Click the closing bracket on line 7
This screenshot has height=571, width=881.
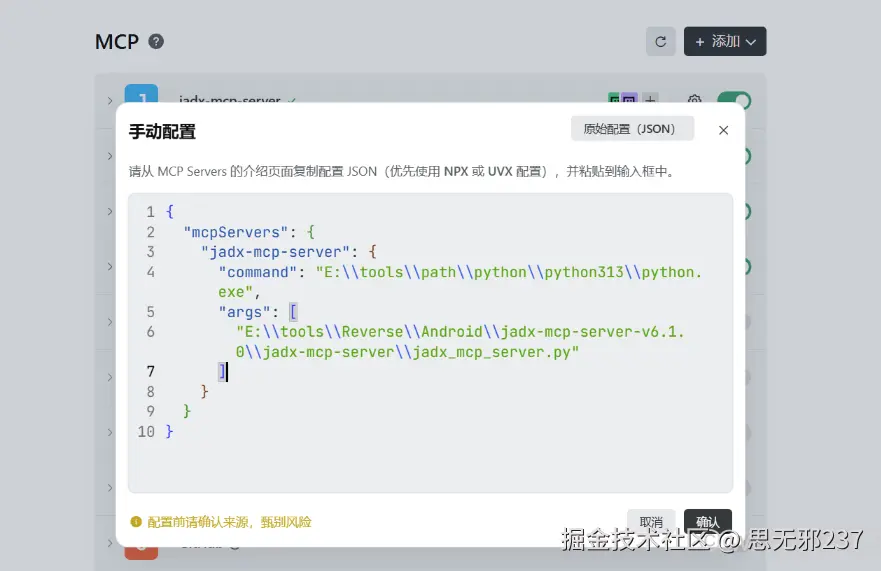(x=222, y=371)
